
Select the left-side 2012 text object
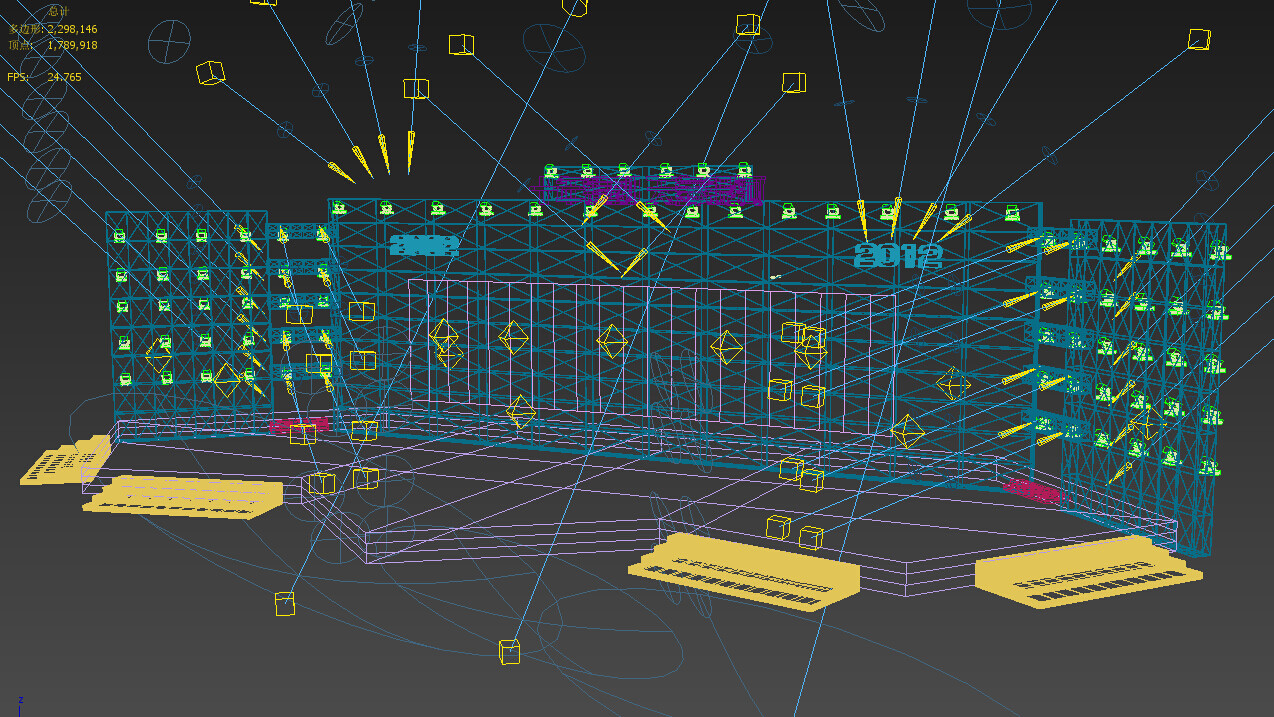tap(423, 244)
